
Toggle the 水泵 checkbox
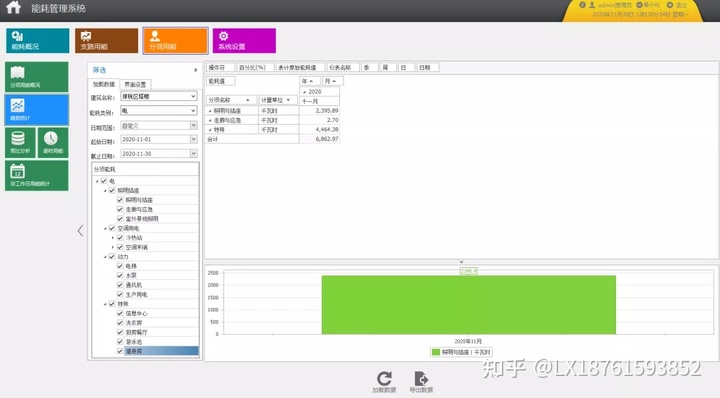pyautogui.click(x=120, y=275)
